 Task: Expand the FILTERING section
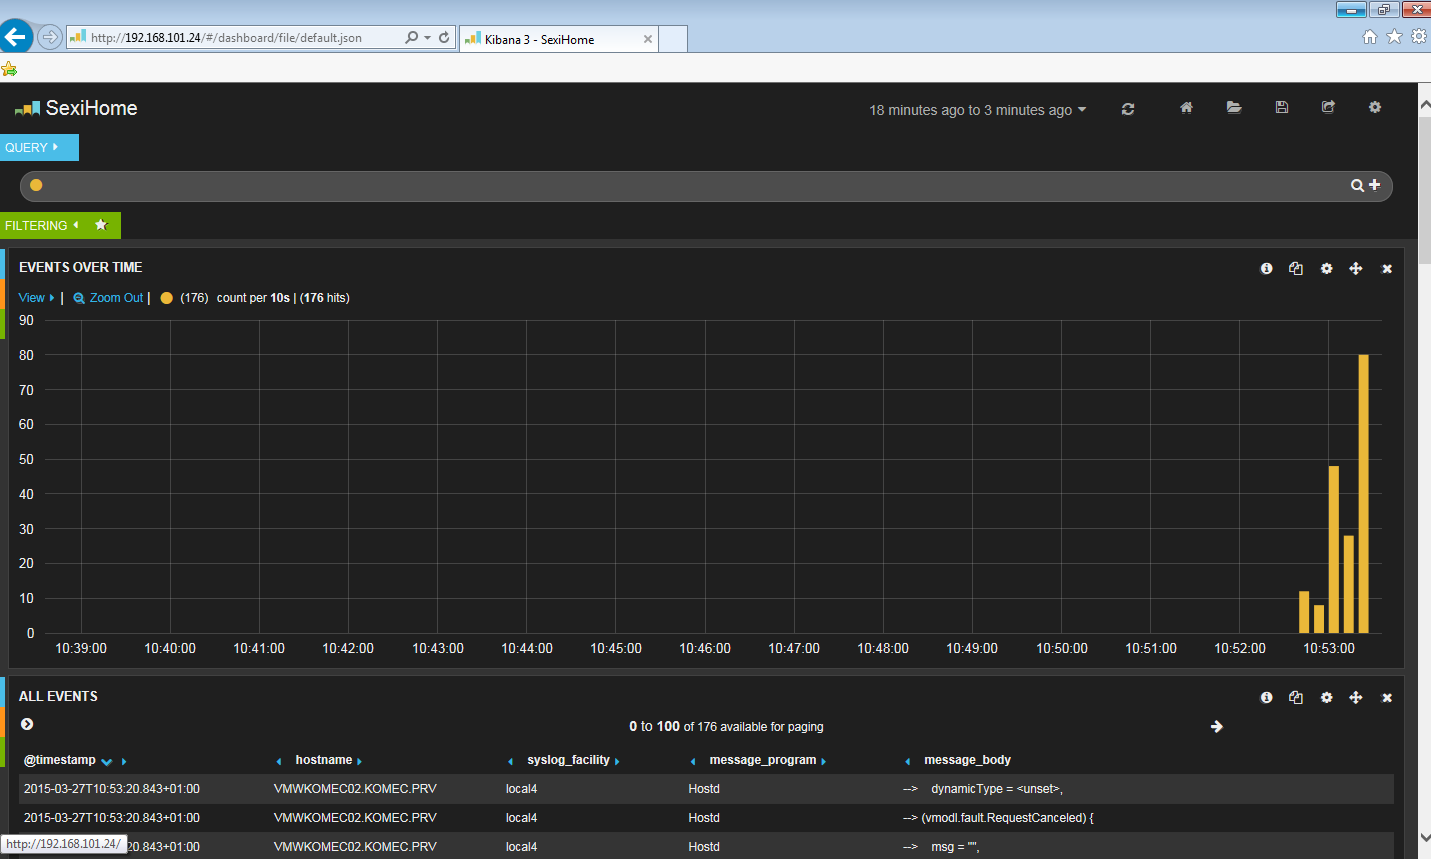[42, 226]
